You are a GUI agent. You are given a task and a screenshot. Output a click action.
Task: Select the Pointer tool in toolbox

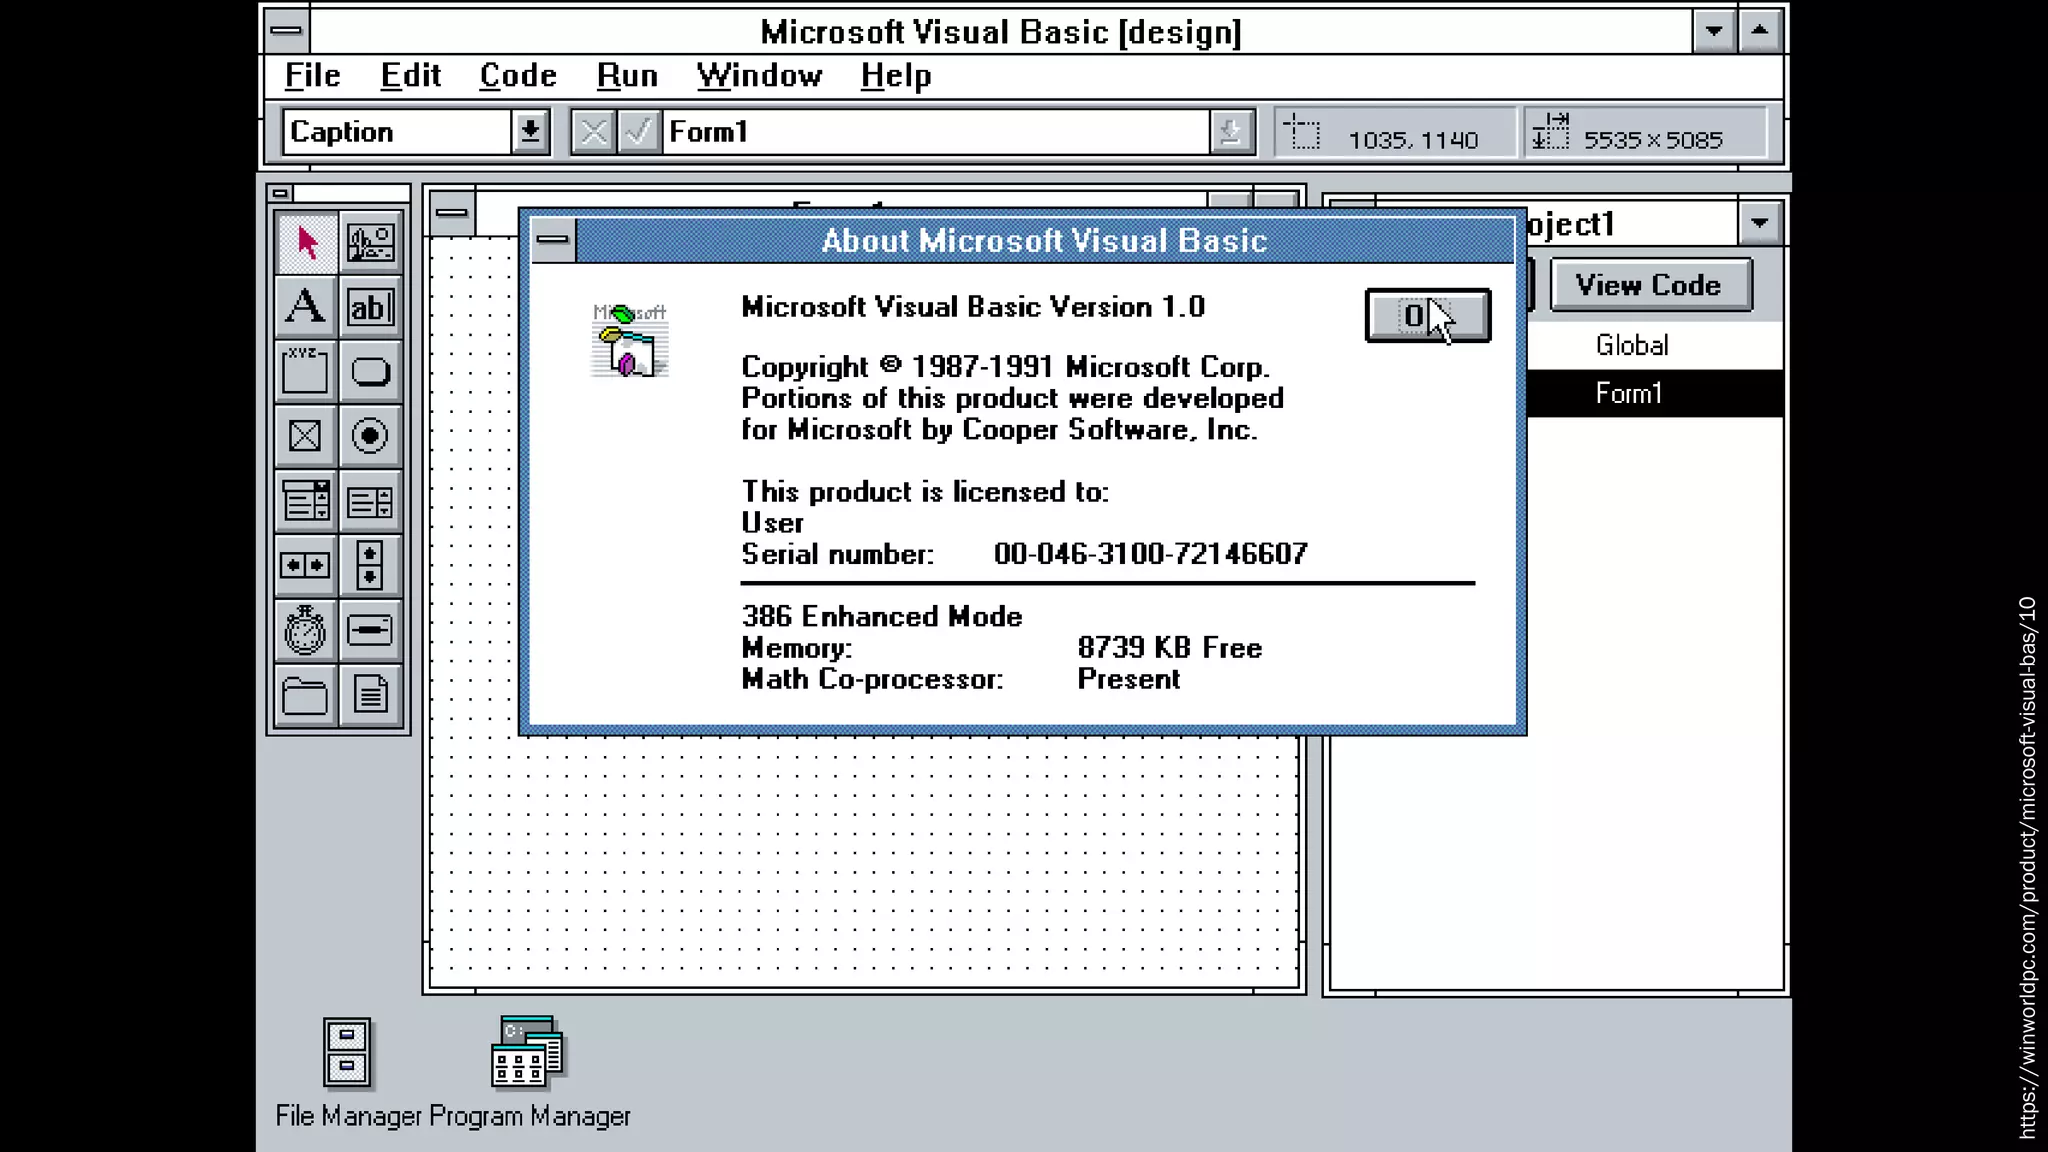coord(305,243)
